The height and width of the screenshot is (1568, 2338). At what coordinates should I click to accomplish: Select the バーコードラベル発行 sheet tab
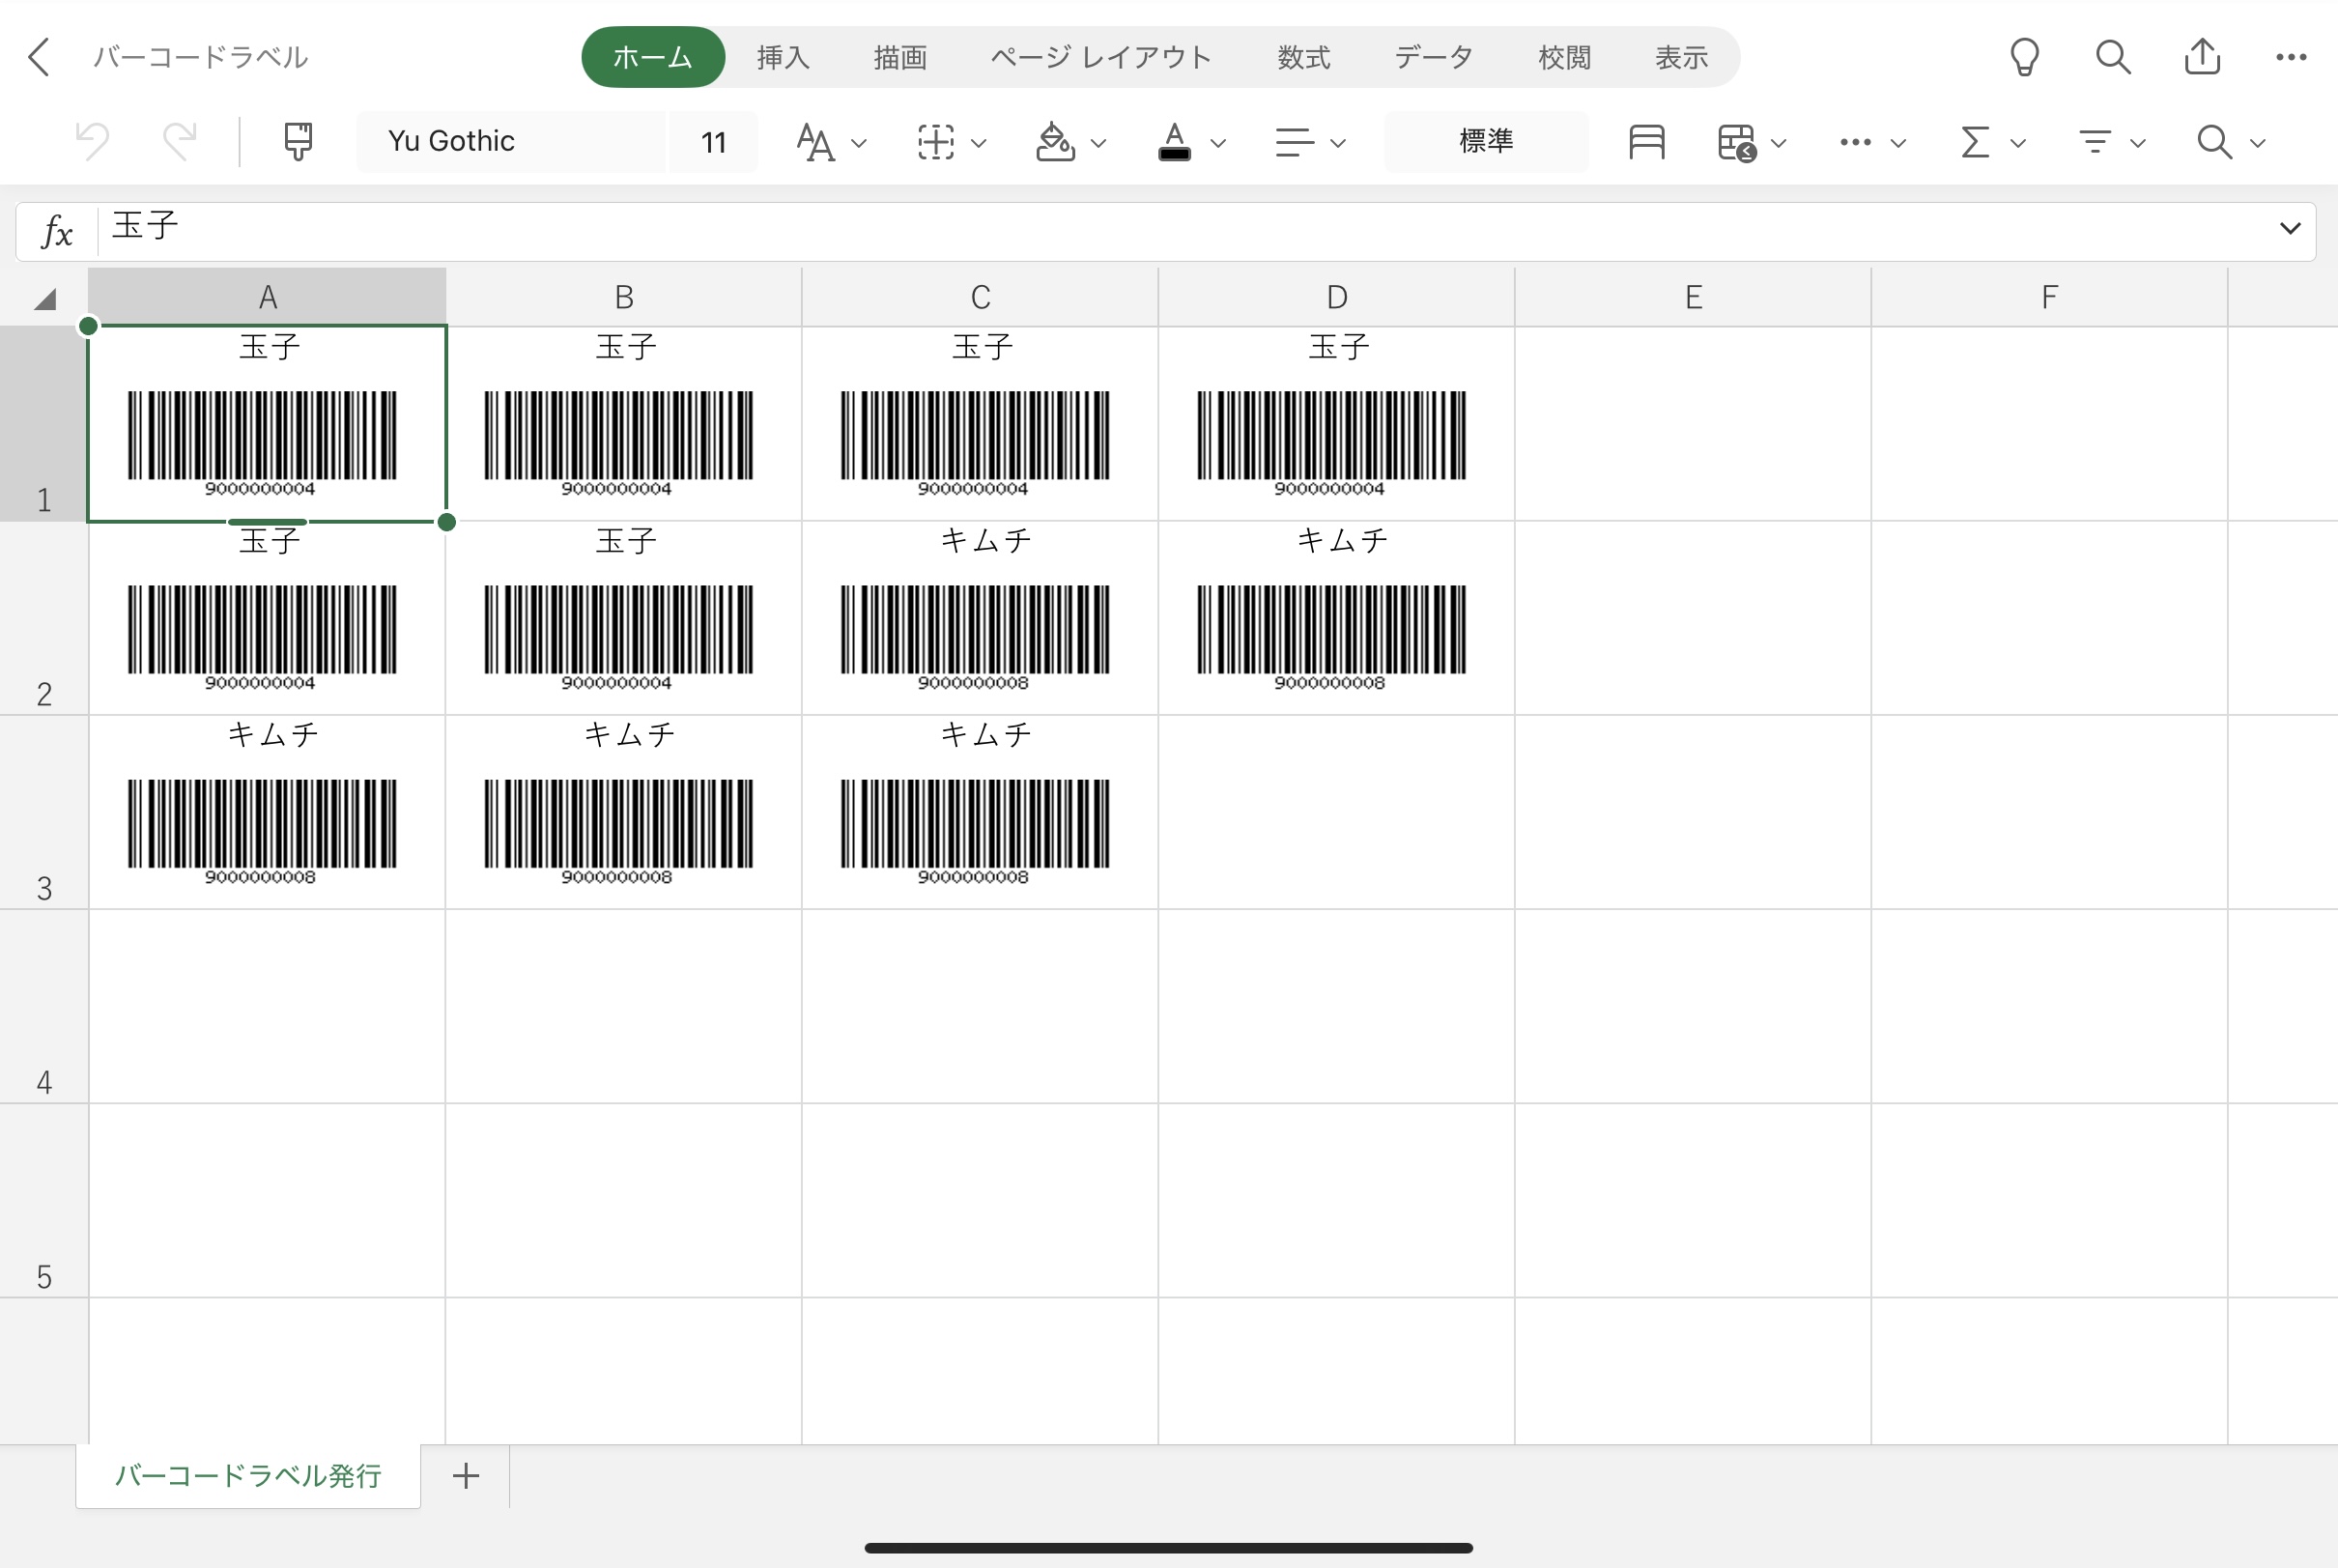click(248, 1475)
